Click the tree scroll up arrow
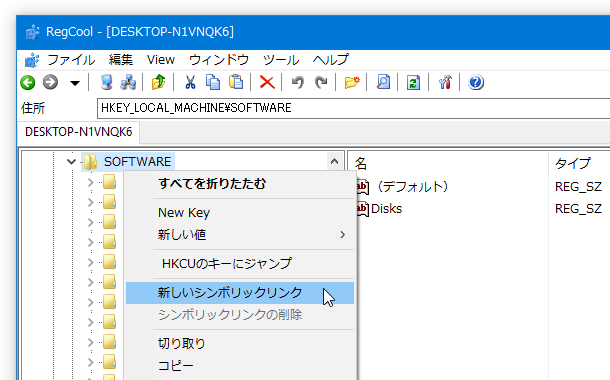This screenshot has width=610, height=380. click(334, 161)
